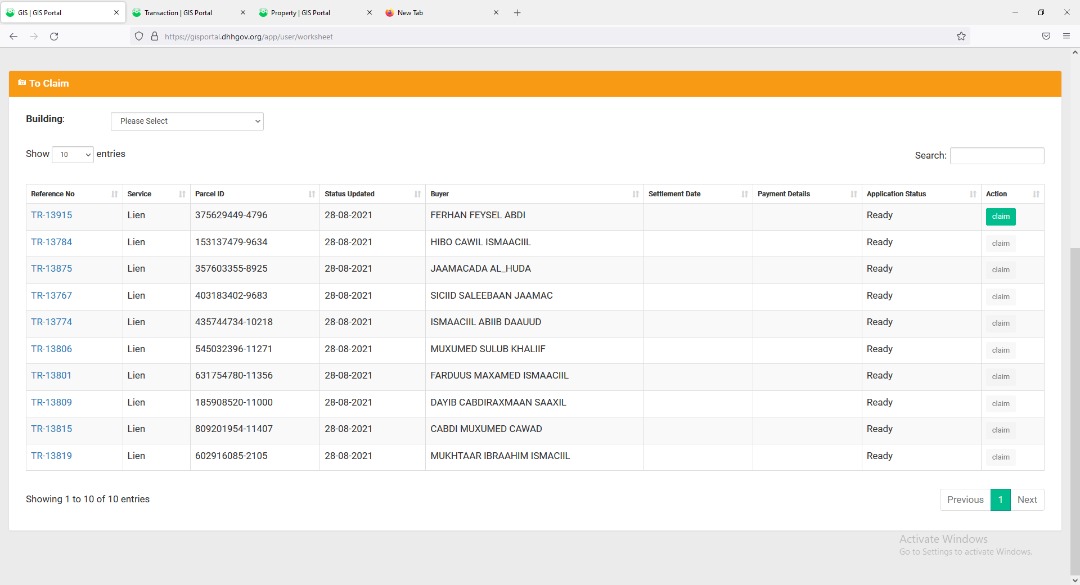Click the To Claim panel header
Image resolution: width=1080 pixels, height=585 pixels.
point(534,83)
